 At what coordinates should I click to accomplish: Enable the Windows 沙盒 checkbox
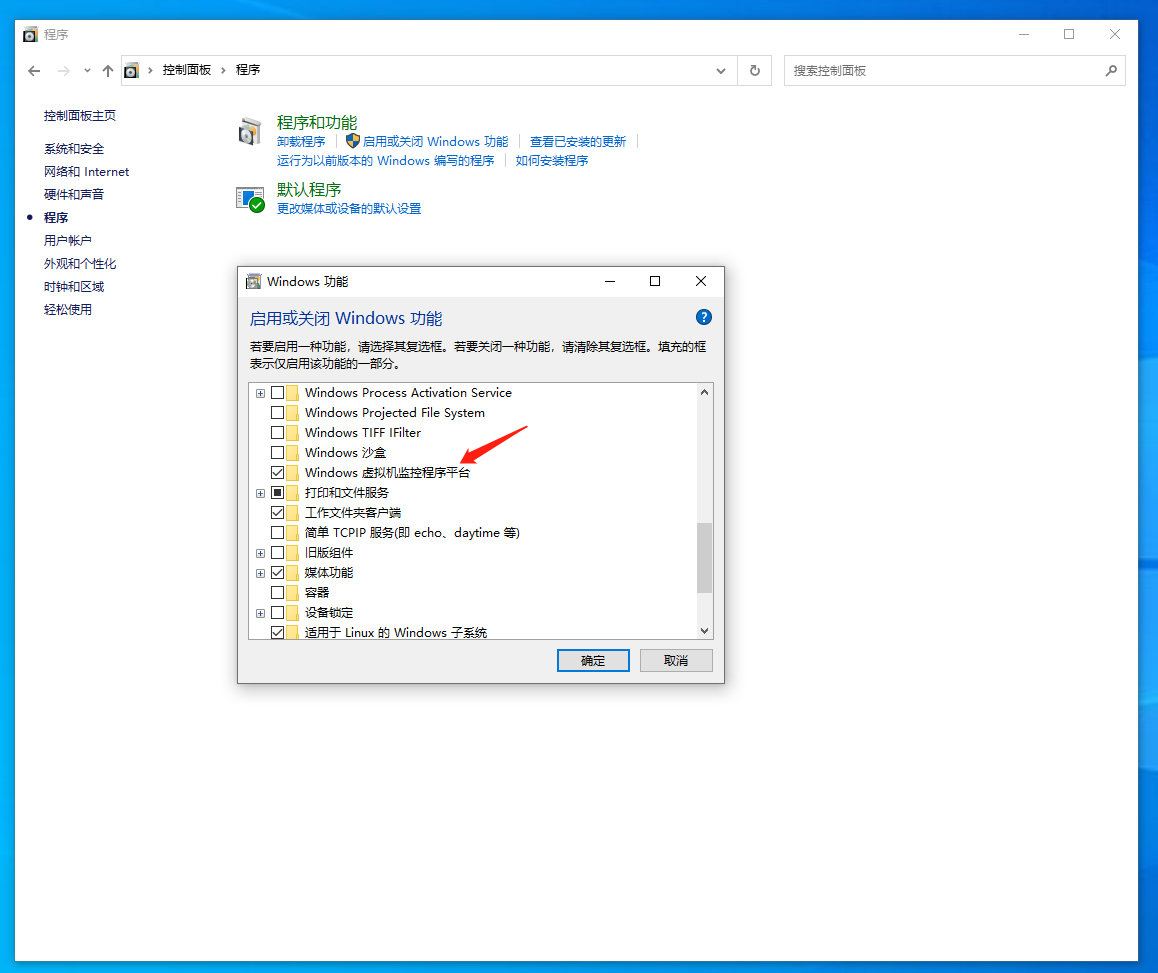pos(278,453)
